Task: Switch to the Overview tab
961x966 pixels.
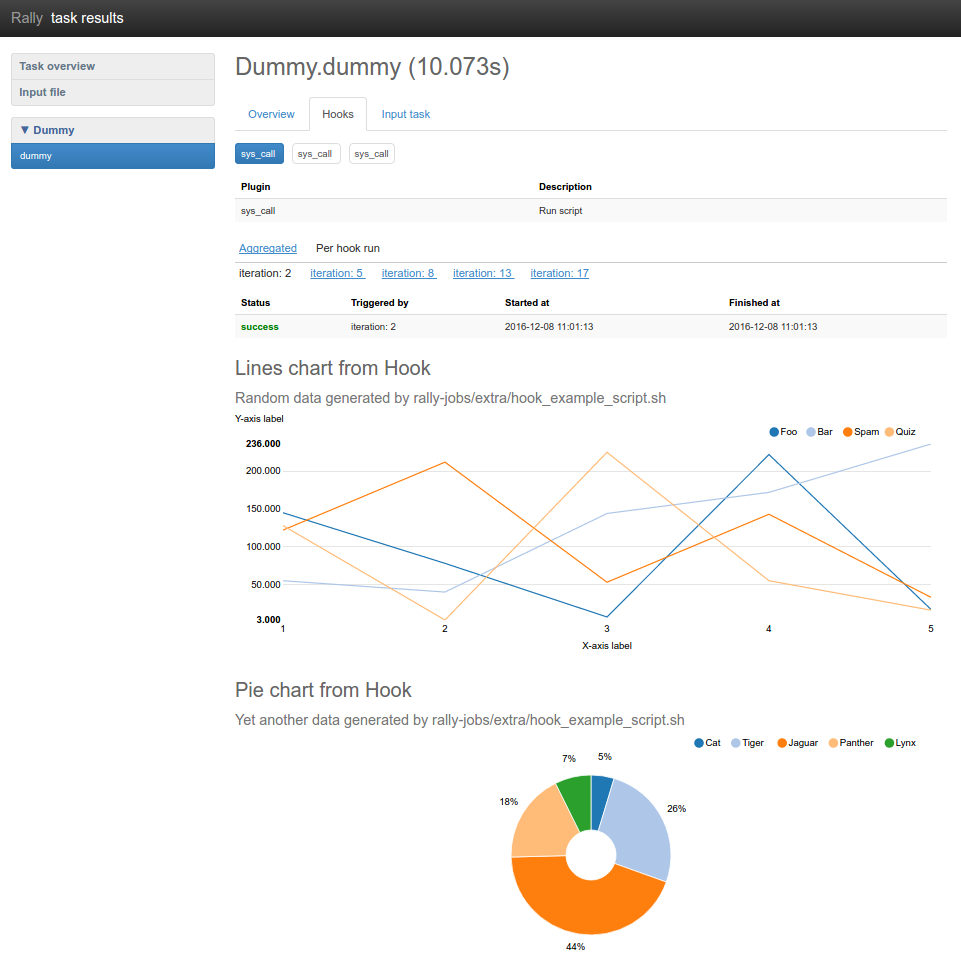Action: point(271,114)
